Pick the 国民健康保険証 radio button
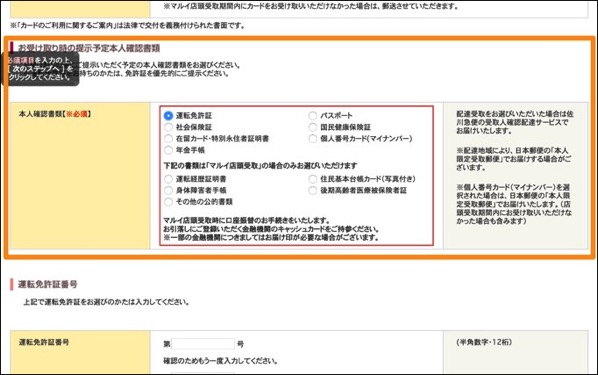This screenshot has height=375, width=598. coord(313,127)
